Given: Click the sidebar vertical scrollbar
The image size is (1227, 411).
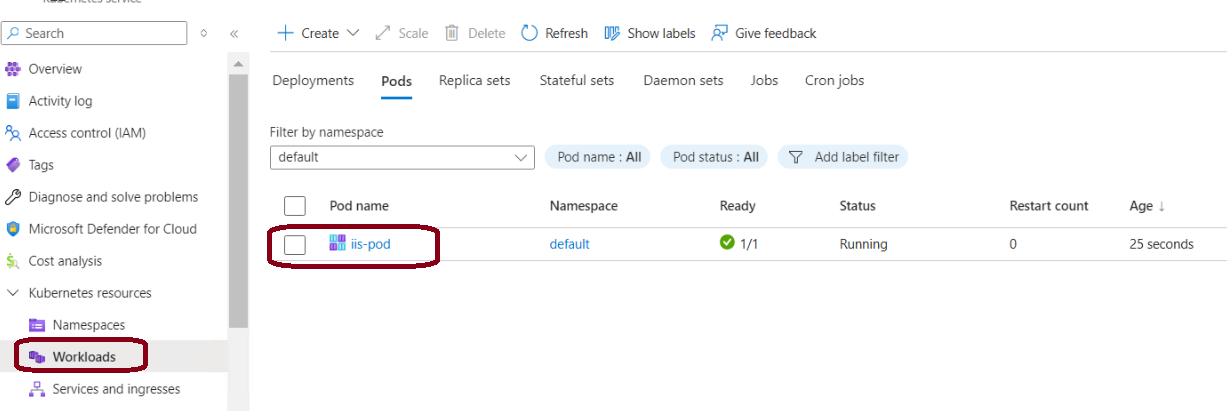Looking at the screenshot, I should [238, 200].
